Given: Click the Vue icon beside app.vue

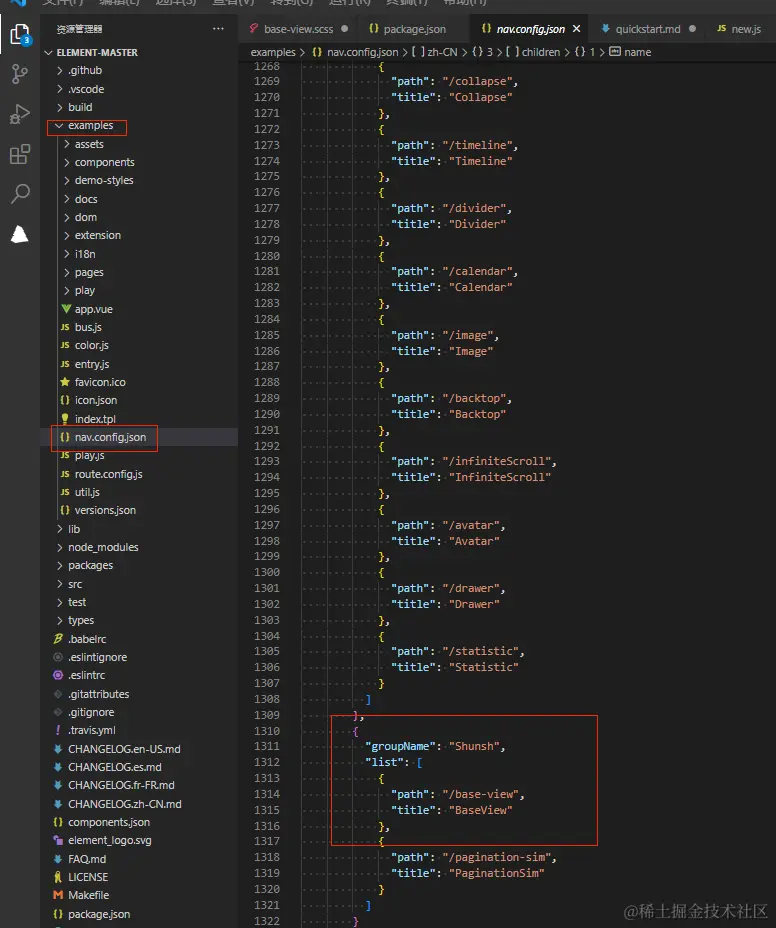Looking at the screenshot, I should [66, 309].
